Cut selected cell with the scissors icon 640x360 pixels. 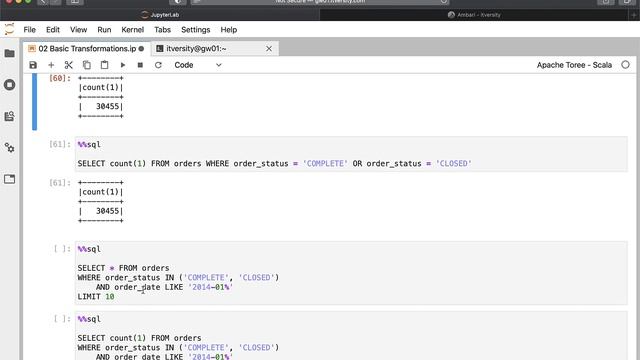(69, 65)
